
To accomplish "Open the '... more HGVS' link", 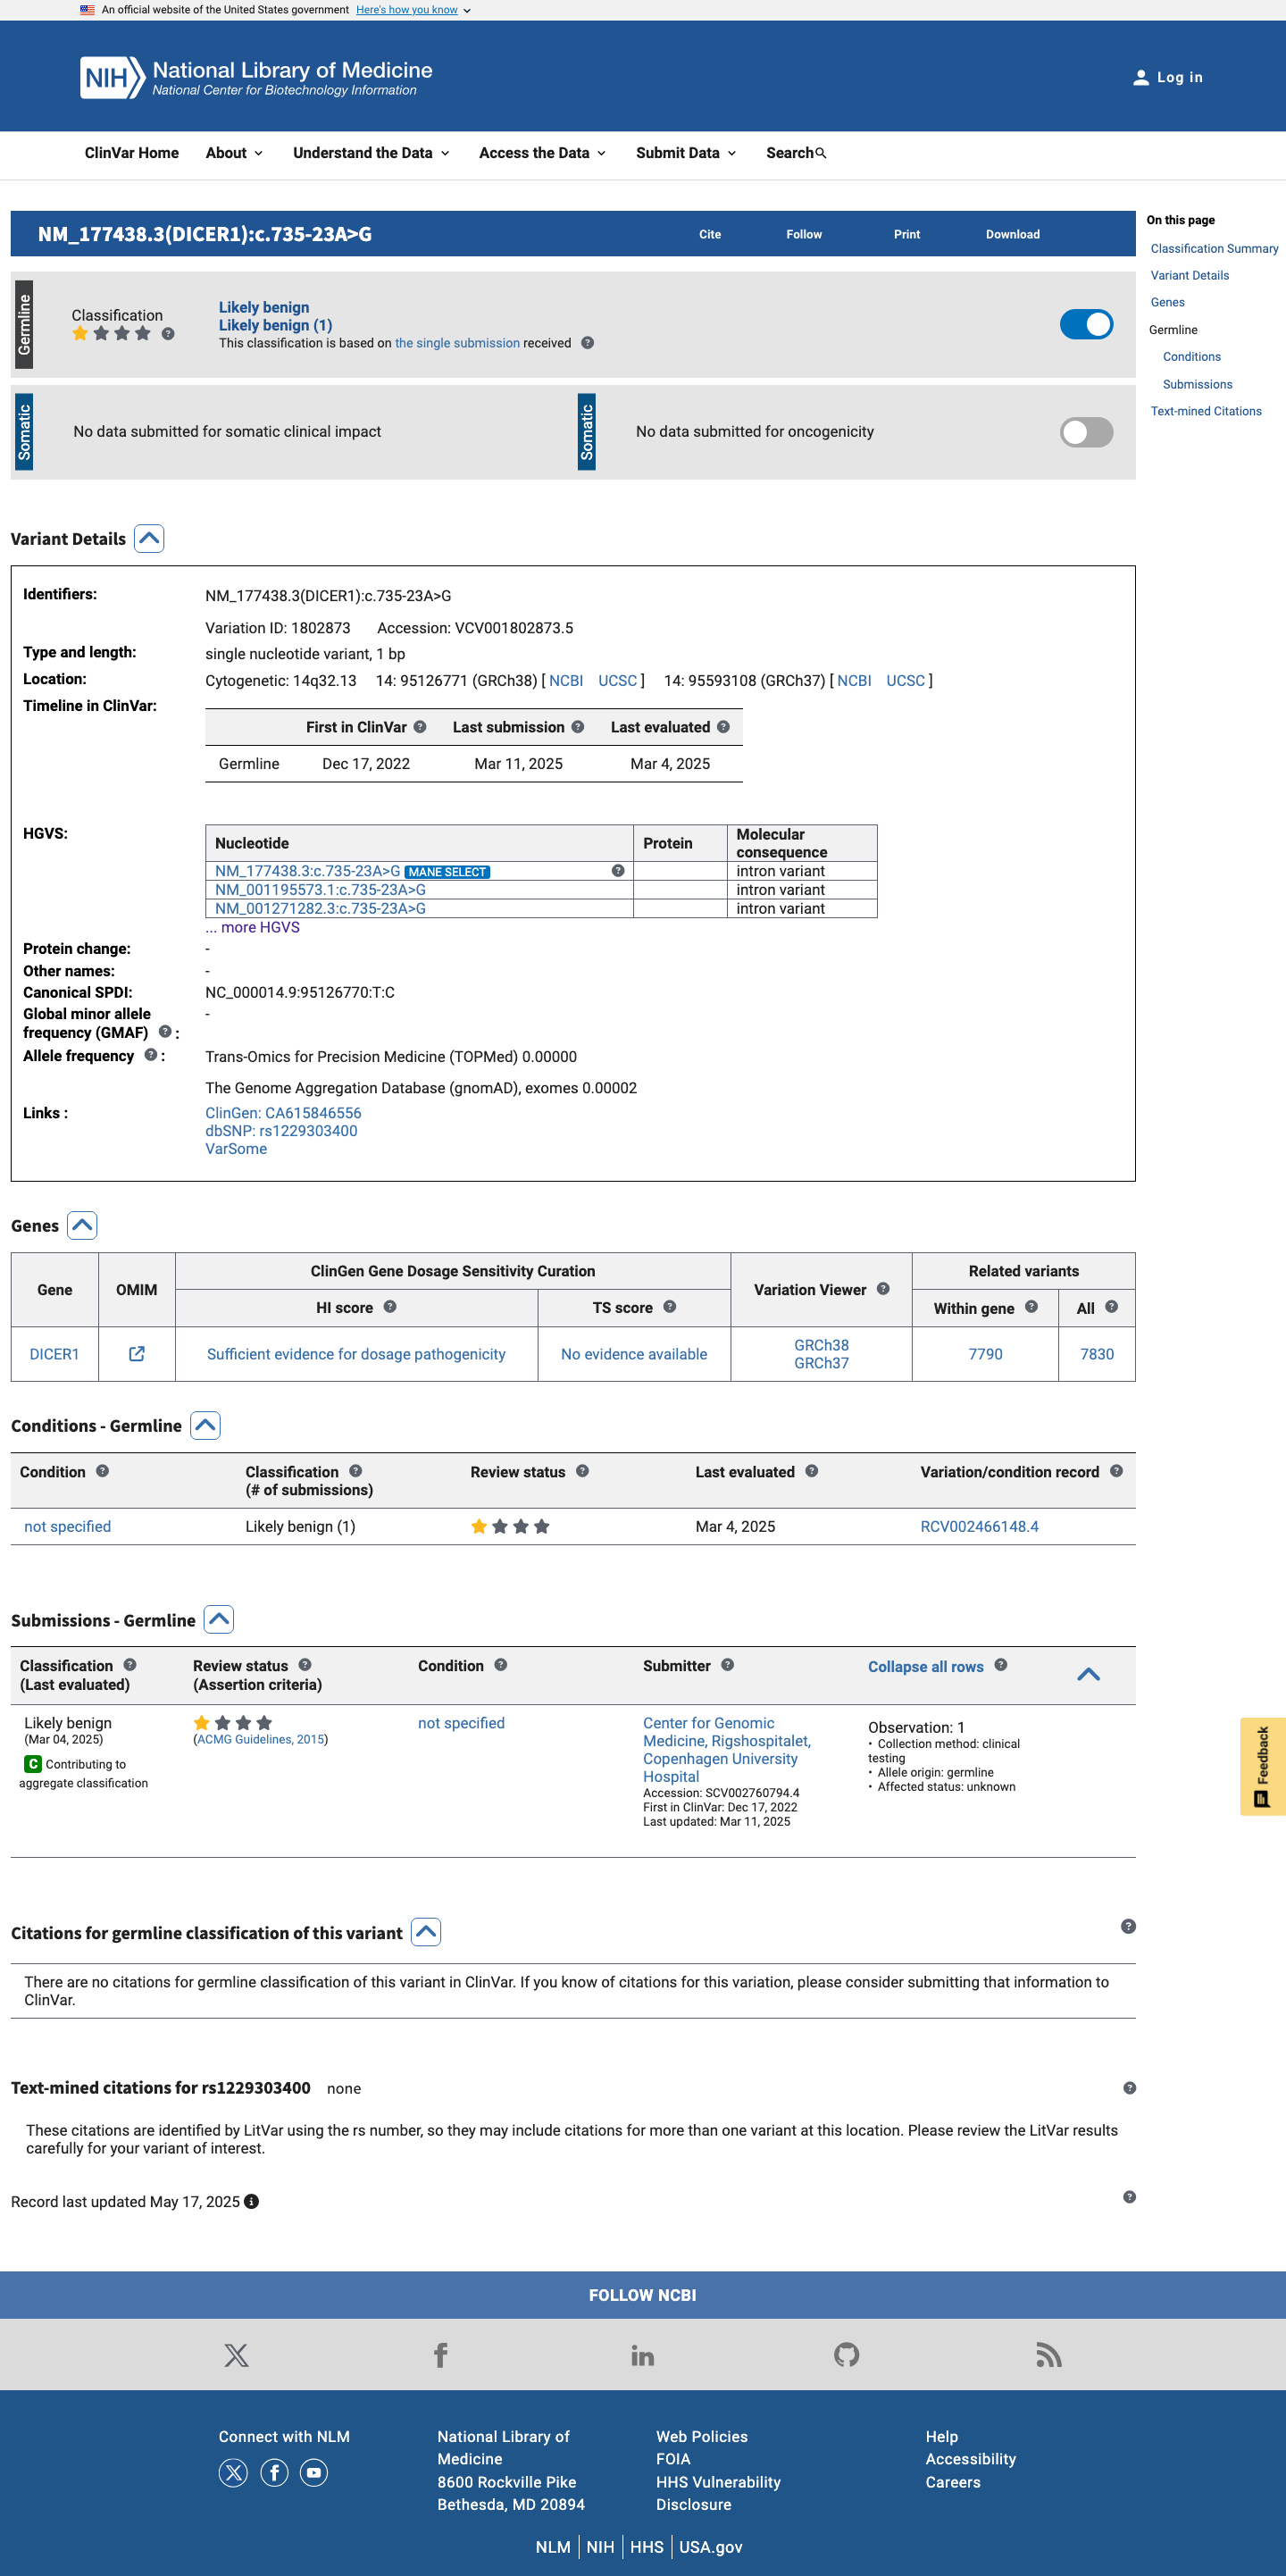I will [252, 927].
